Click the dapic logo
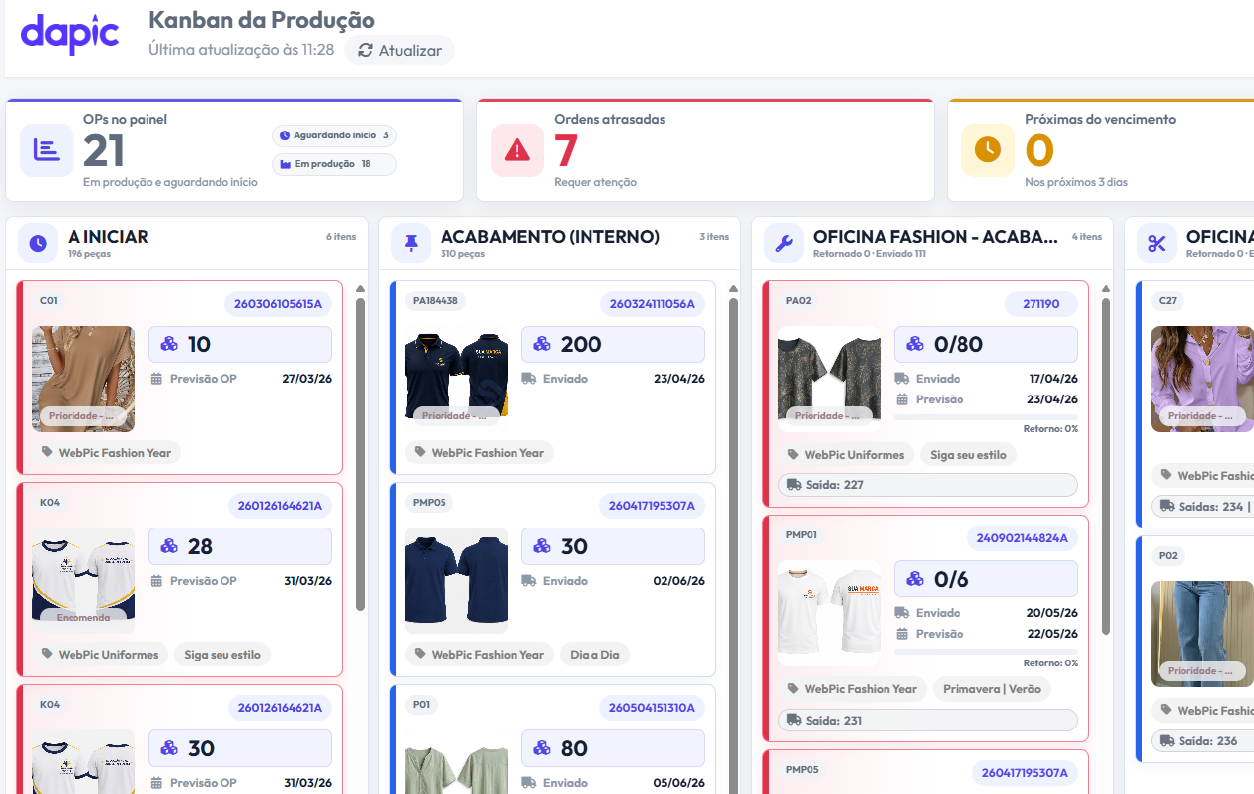 [70, 34]
